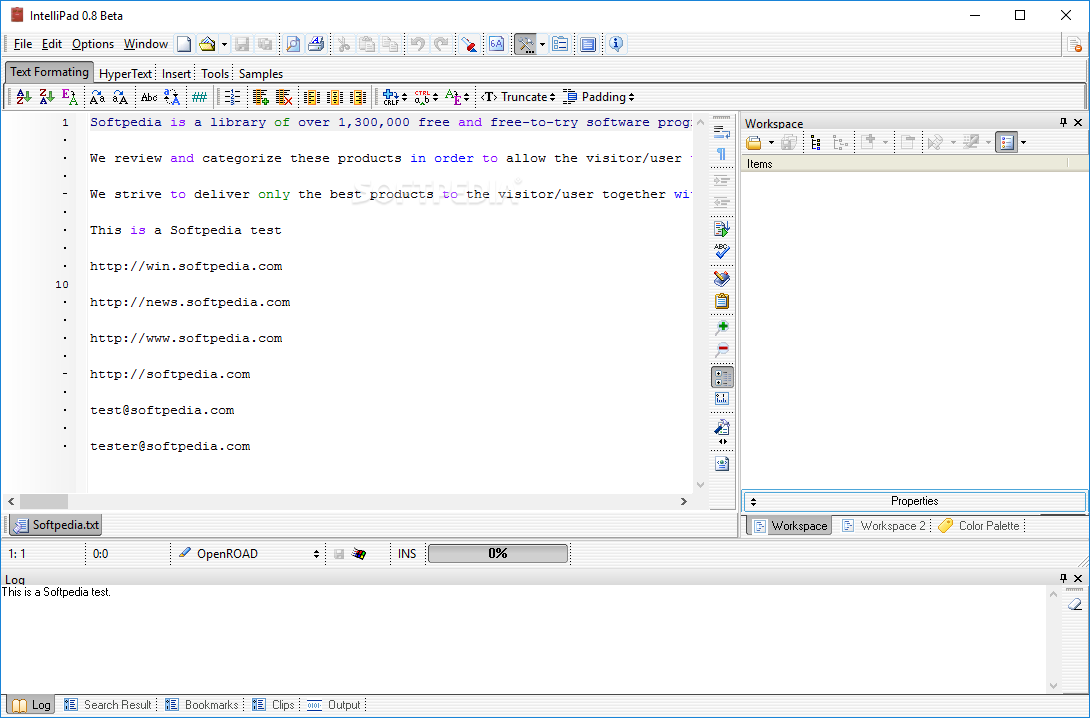The height and width of the screenshot is (718, 1090).
Task: Pin the Workspace panel
Action: point(1063,122)
